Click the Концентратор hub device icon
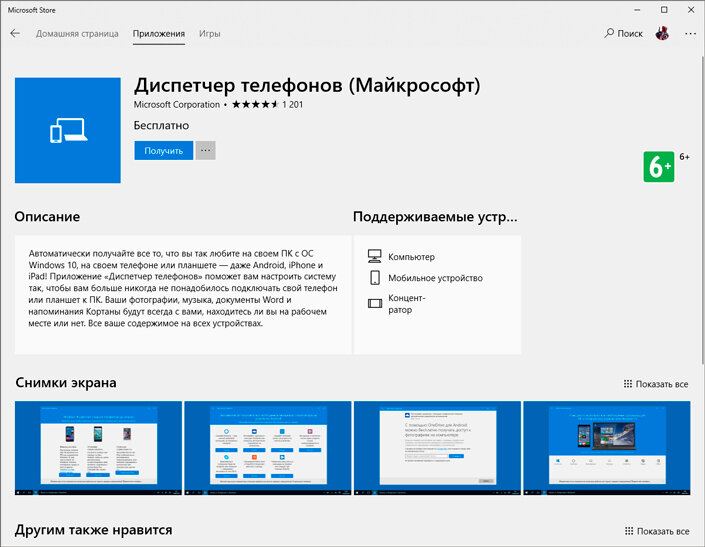 [x=375, y=303]
